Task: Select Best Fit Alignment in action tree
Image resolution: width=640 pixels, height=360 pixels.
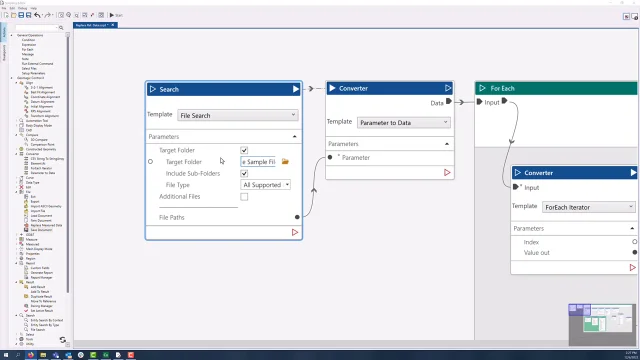Action: (42, 92)
